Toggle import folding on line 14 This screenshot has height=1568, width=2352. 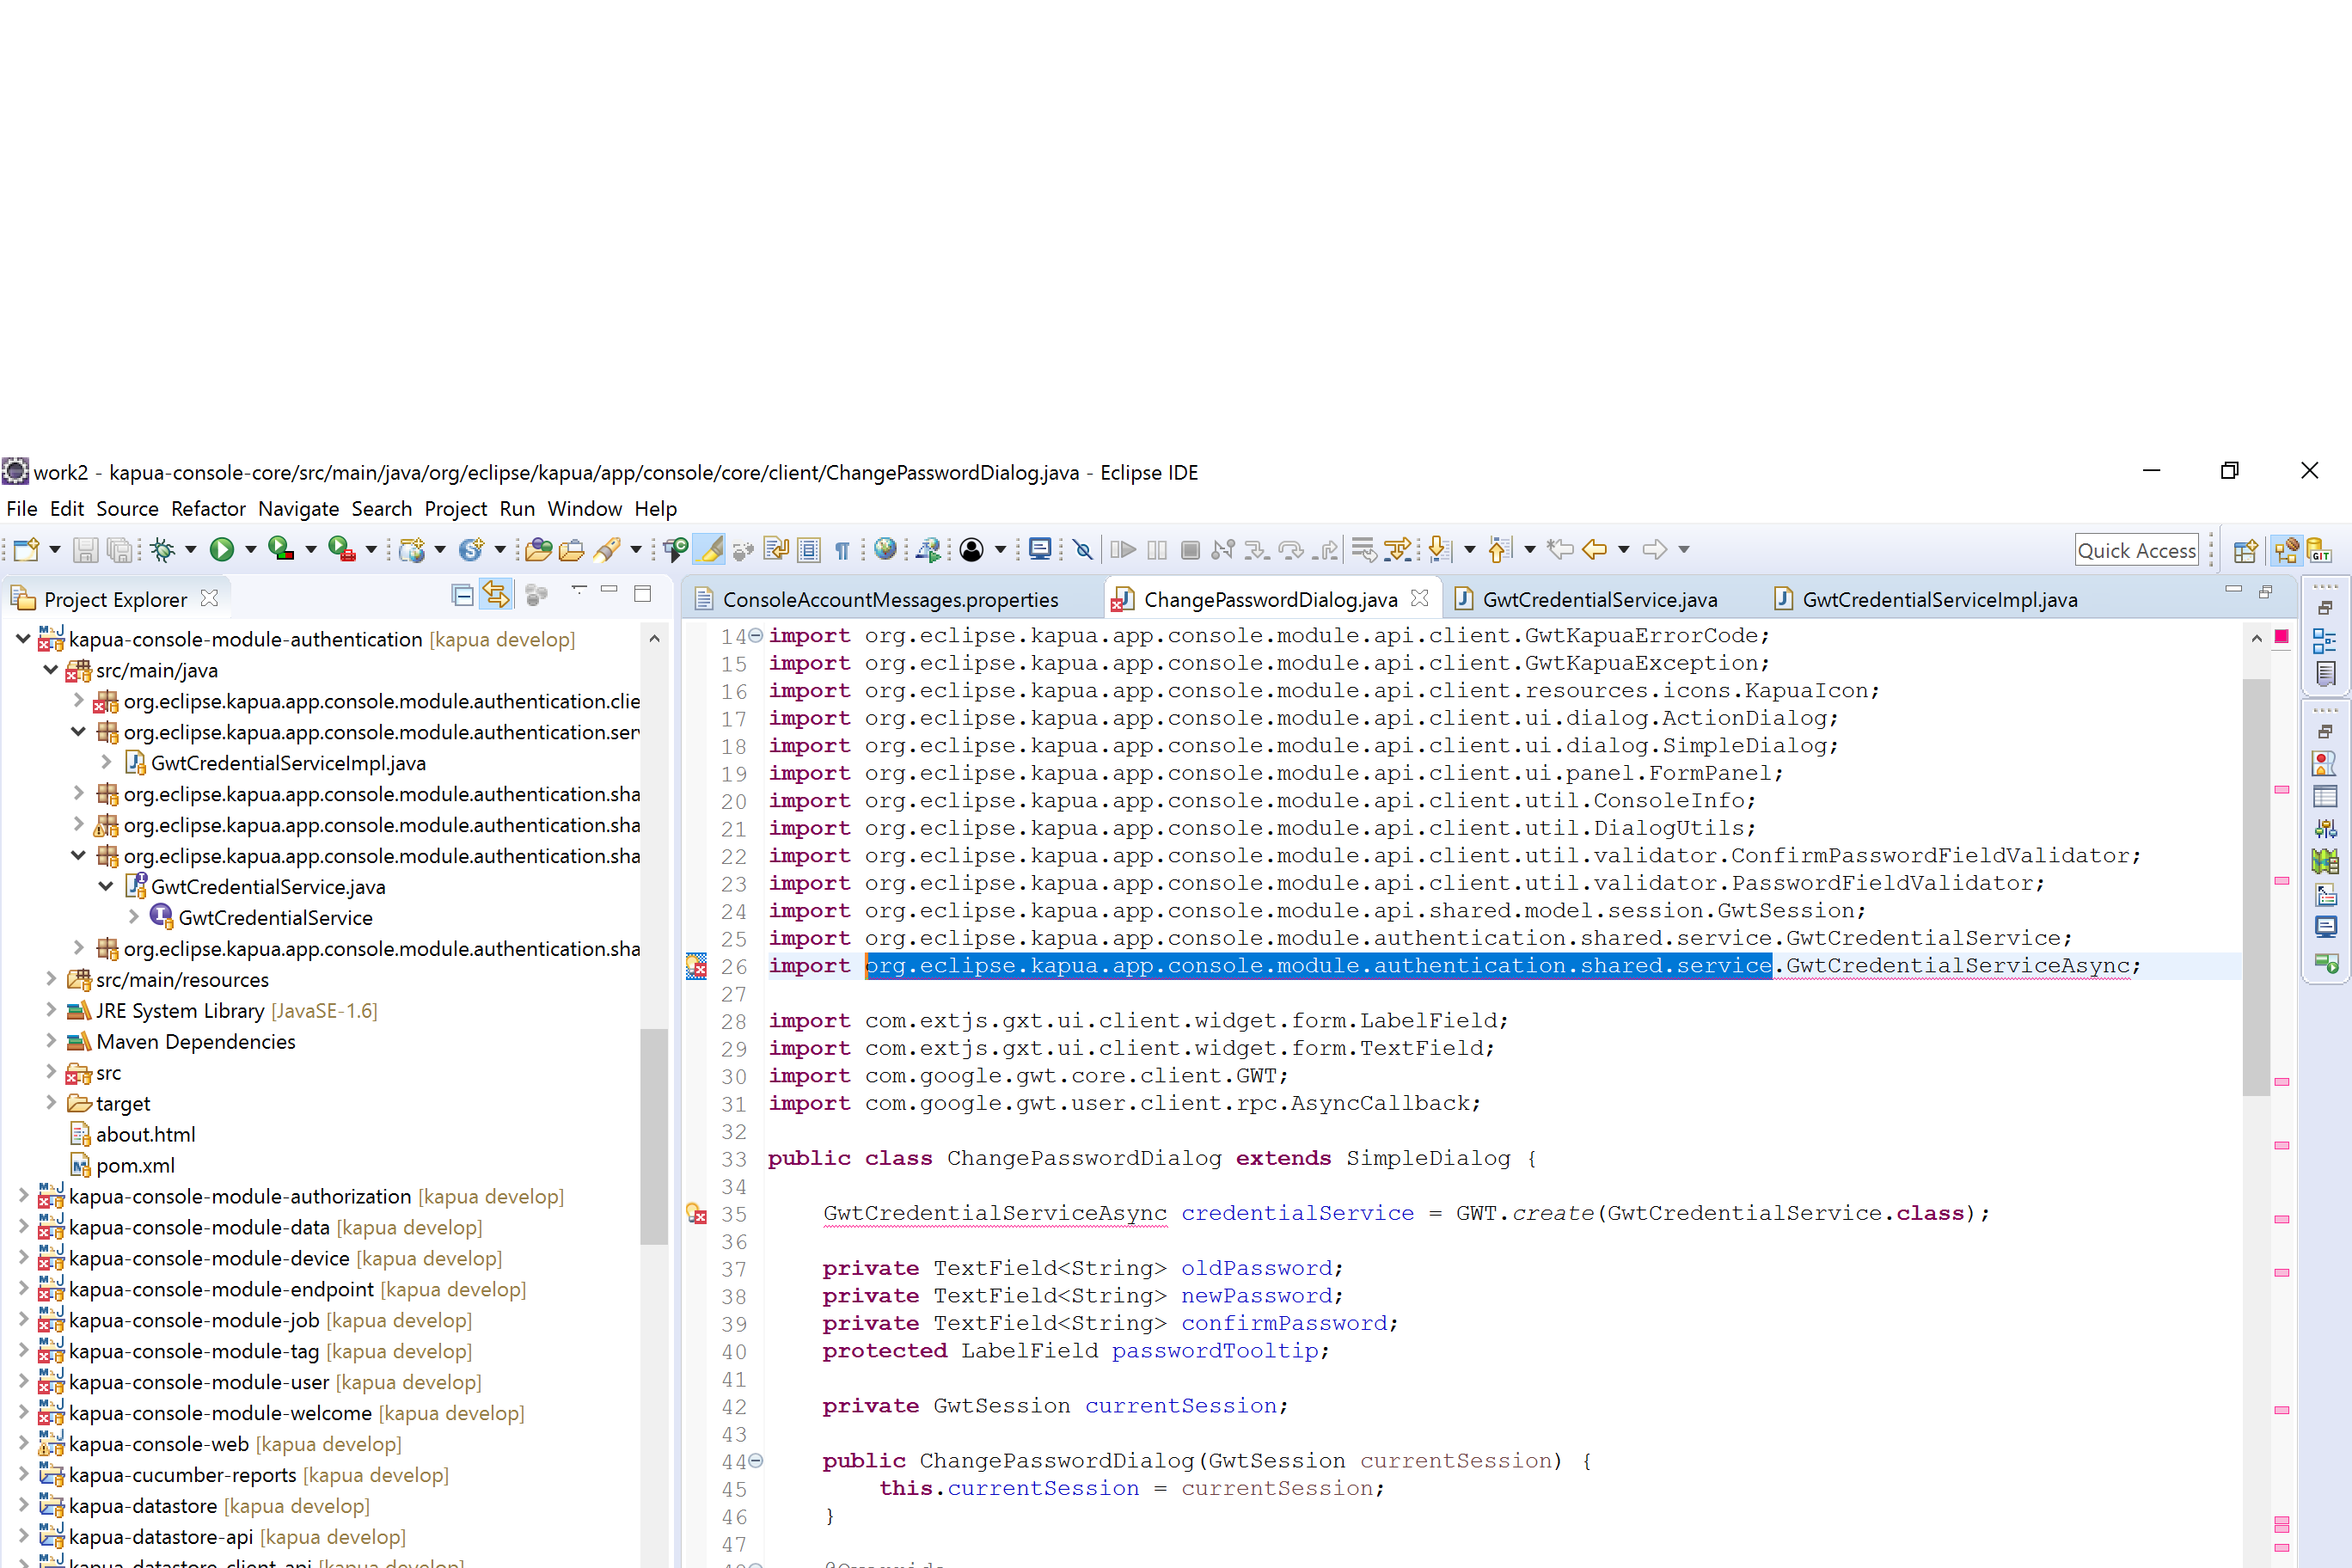(x=756, y=635)
